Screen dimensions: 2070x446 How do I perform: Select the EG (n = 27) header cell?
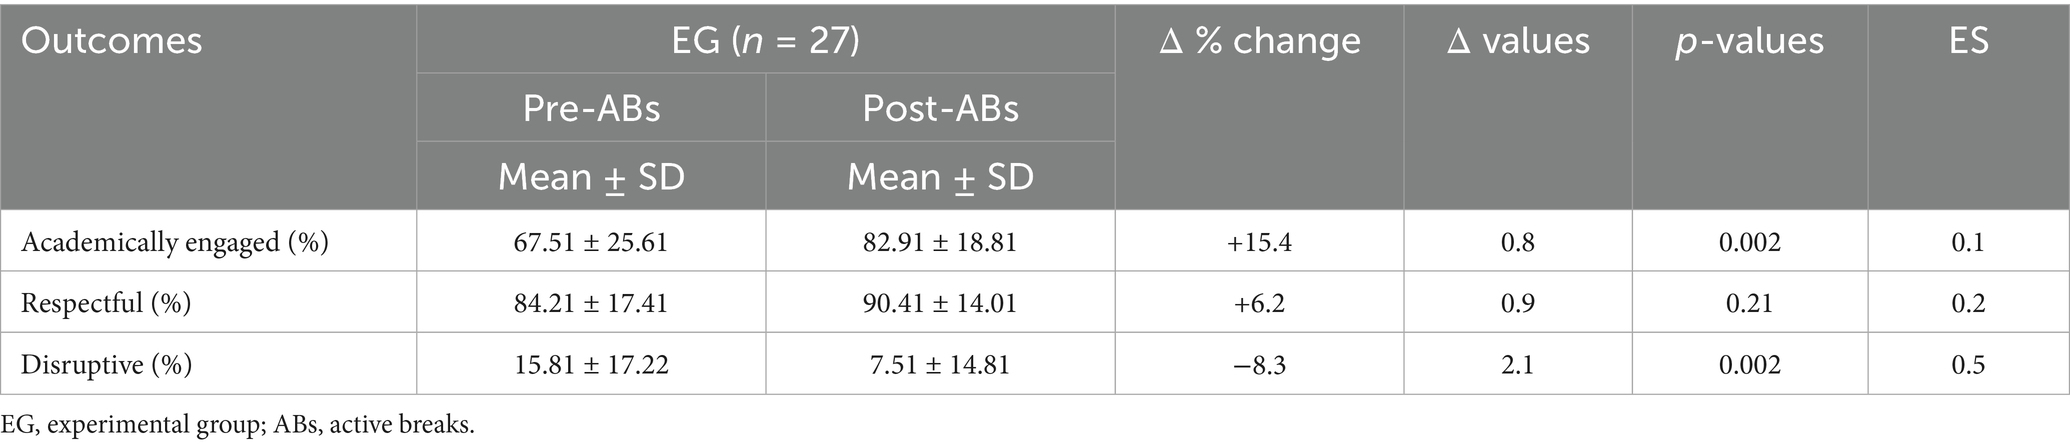click(x=765, y=41)
